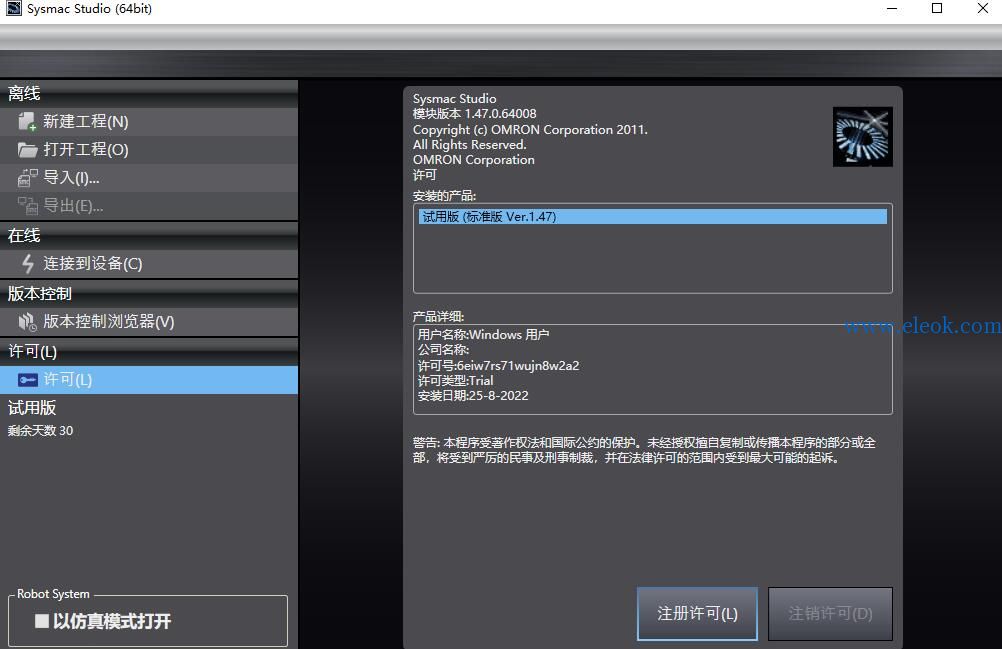Click 公司名称: text line
This screenshot has height=649, width=1002.
click(443, 350)
